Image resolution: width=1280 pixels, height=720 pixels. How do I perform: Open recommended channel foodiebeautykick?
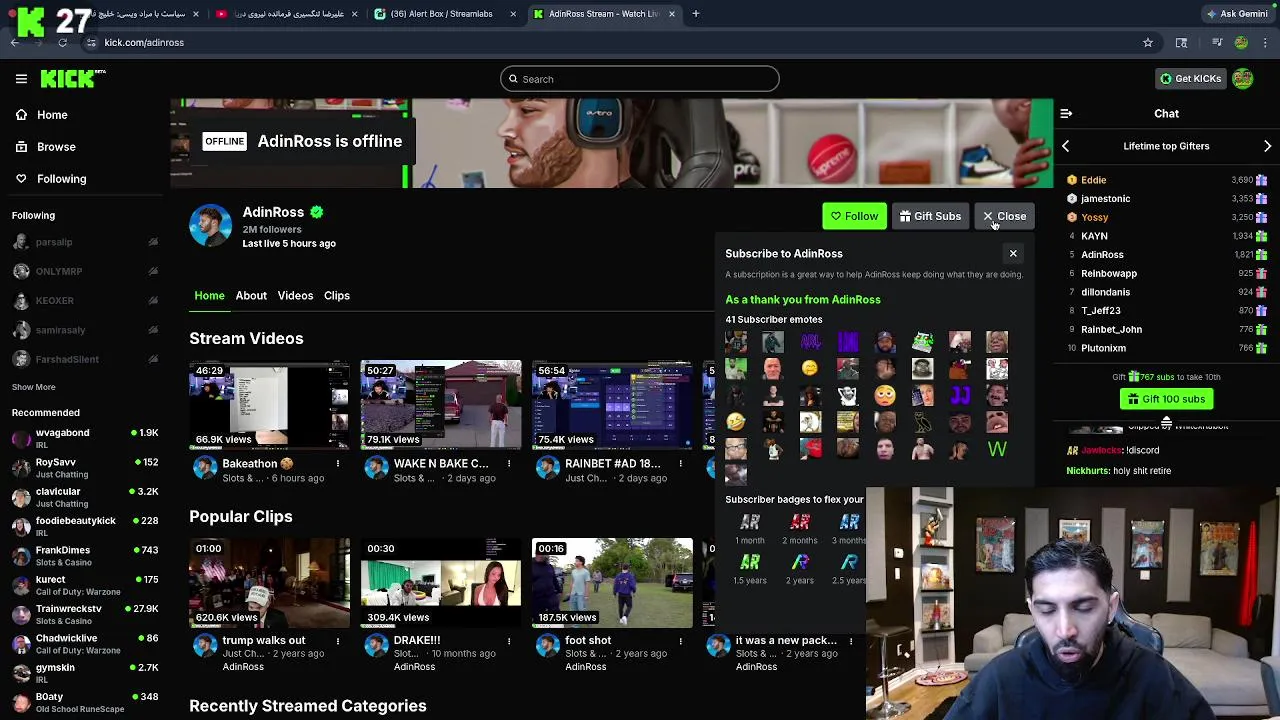click(85, 527)
